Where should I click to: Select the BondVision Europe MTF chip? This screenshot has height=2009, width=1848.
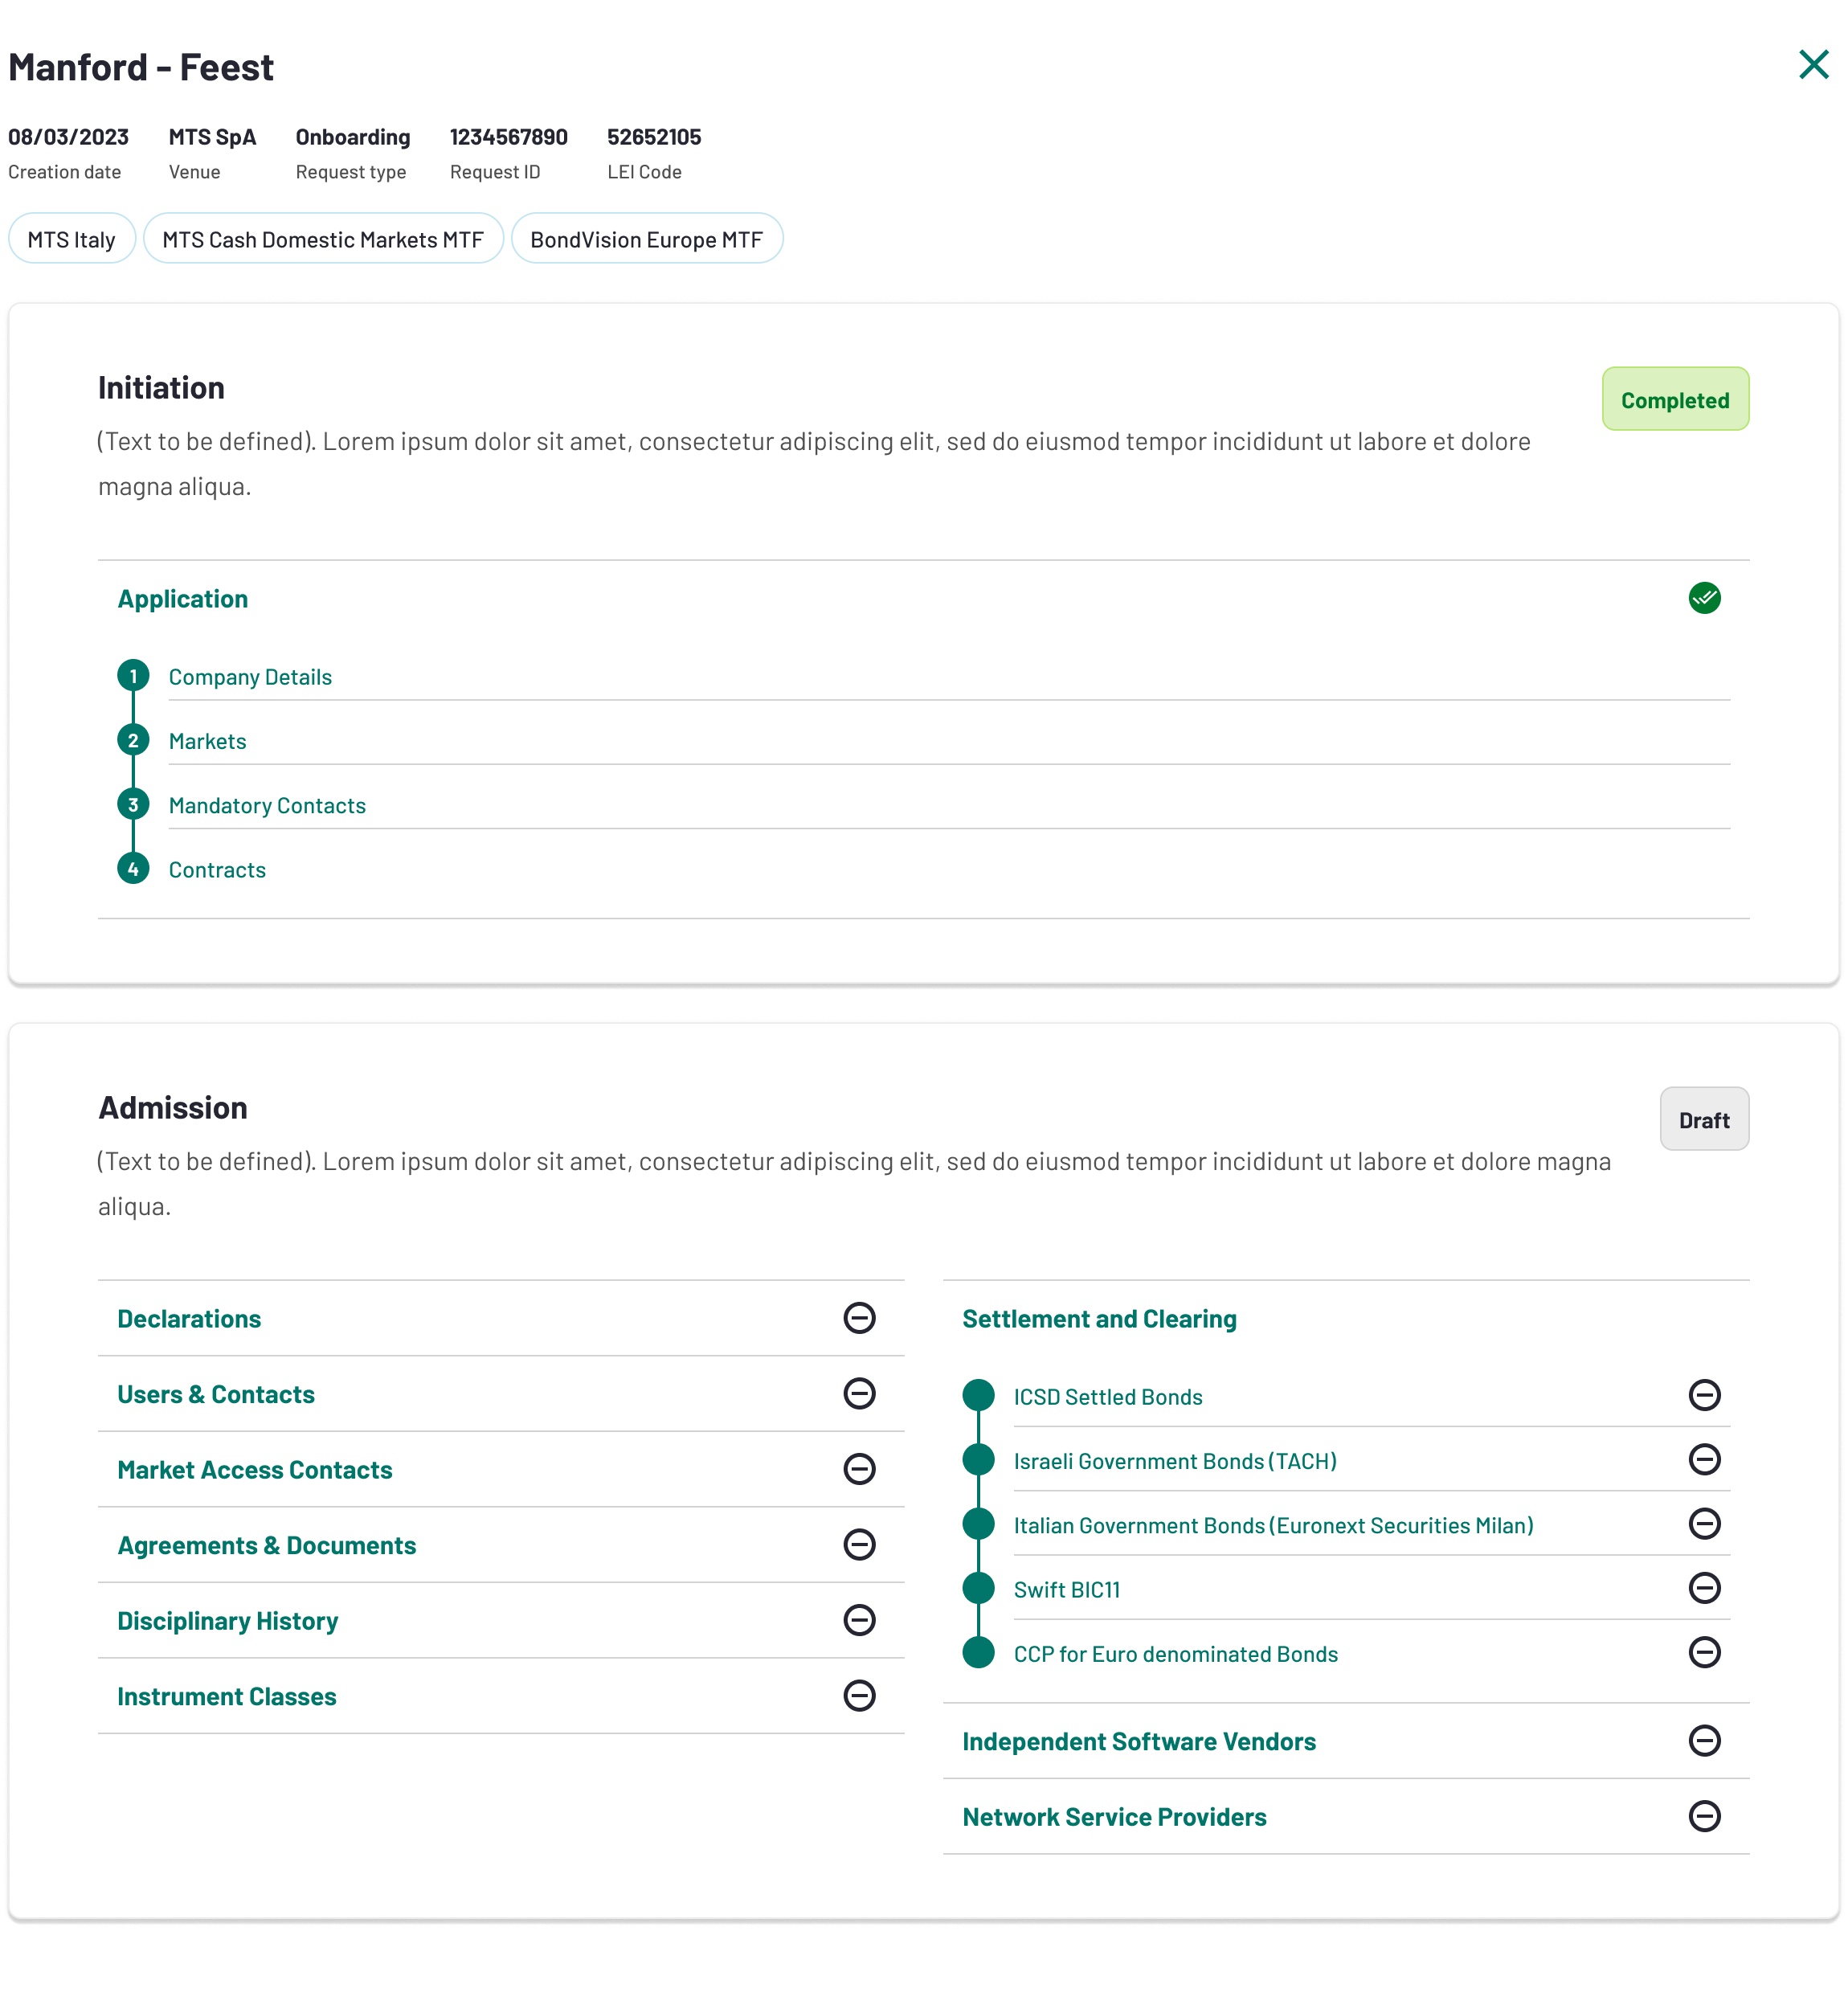(x=647, y=239)
